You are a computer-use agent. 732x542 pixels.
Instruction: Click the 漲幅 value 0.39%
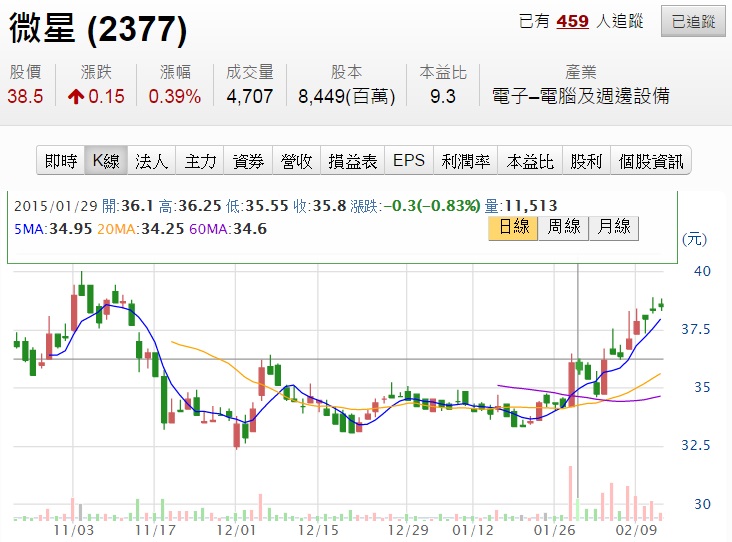tap(175, 97)
